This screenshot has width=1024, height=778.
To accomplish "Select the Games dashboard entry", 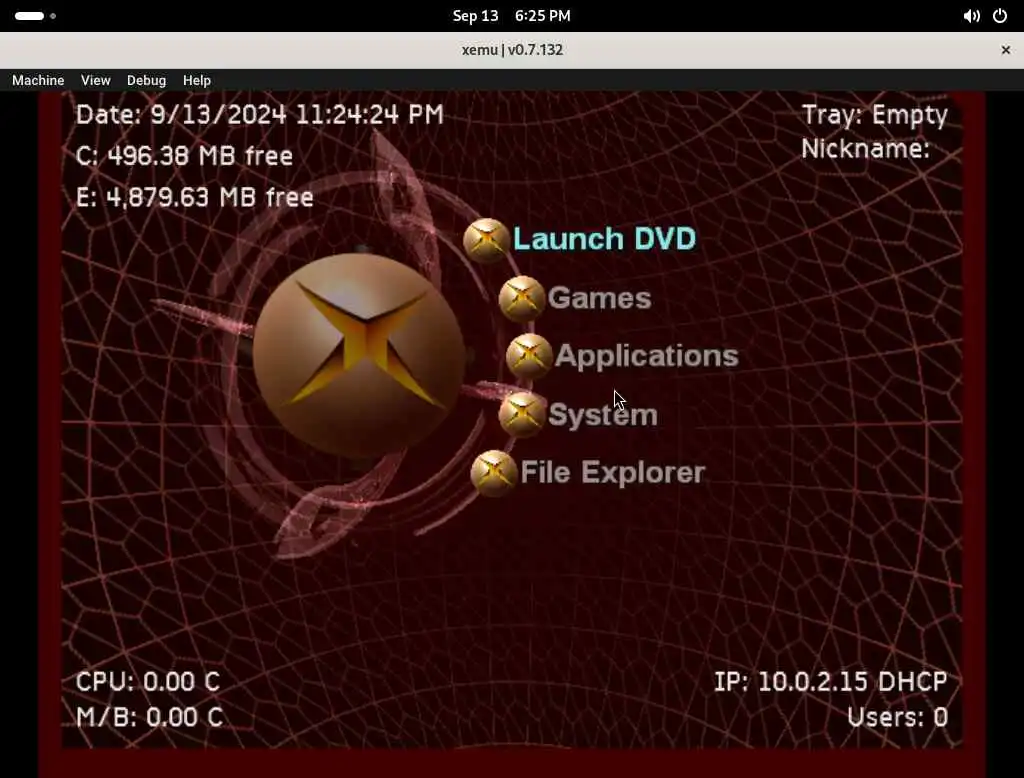I will [600, 299].
